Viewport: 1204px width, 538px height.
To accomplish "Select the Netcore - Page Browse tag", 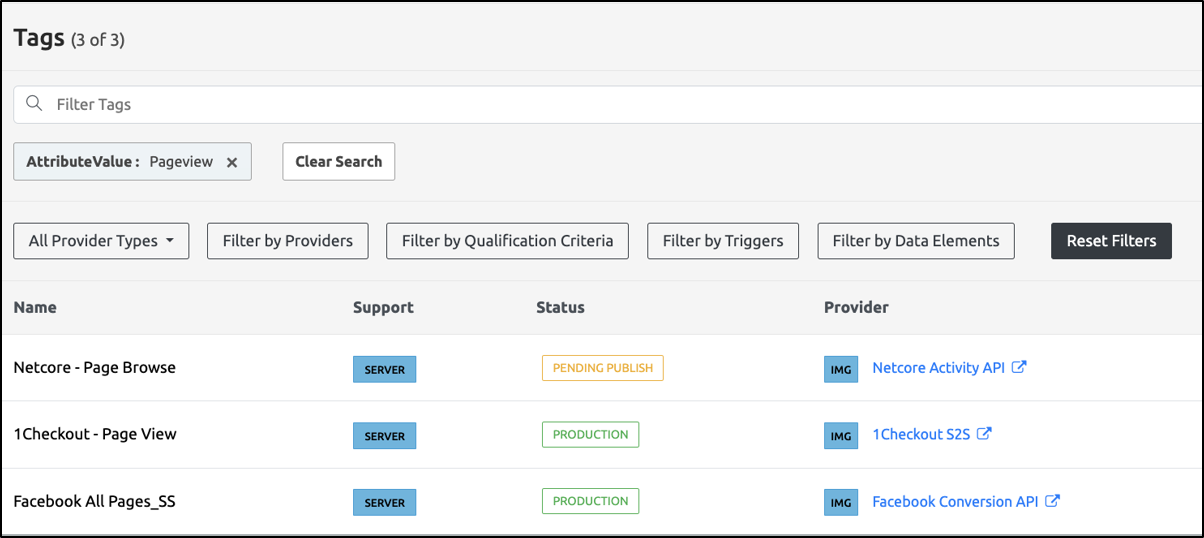I will (x=94, y=368).
